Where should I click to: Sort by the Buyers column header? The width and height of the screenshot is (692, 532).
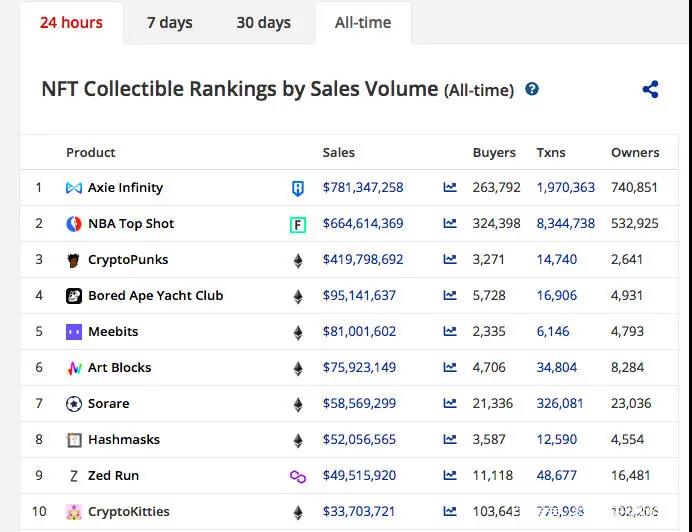[494, 153]
